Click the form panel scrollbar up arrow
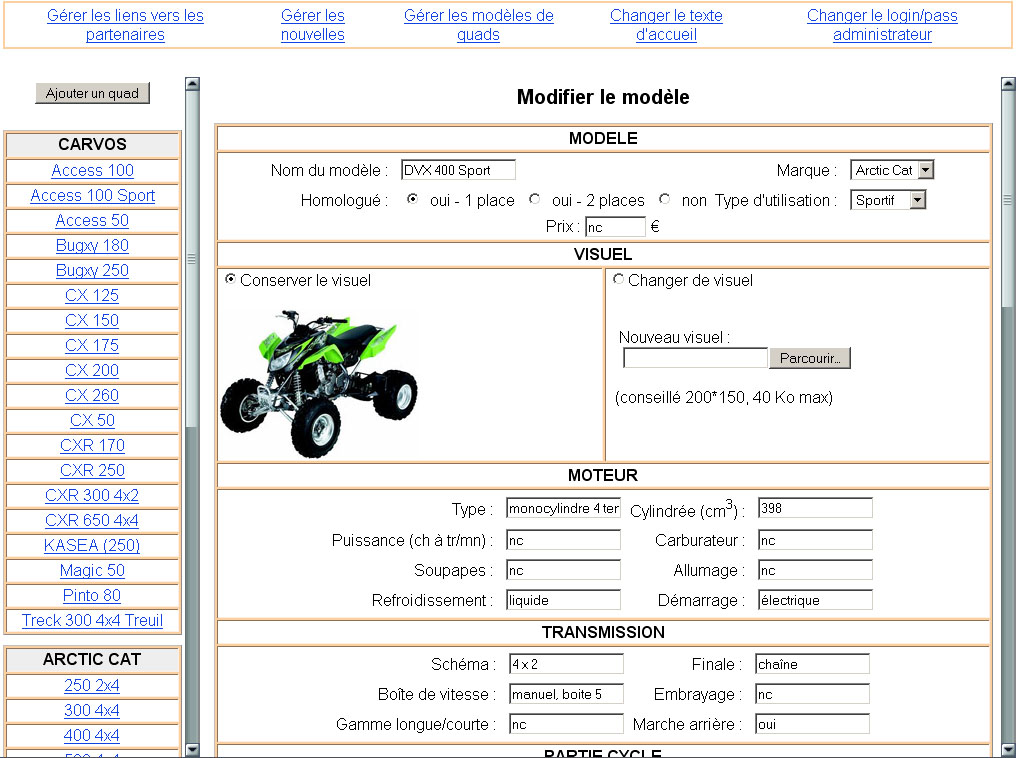 pos(1008,84)
